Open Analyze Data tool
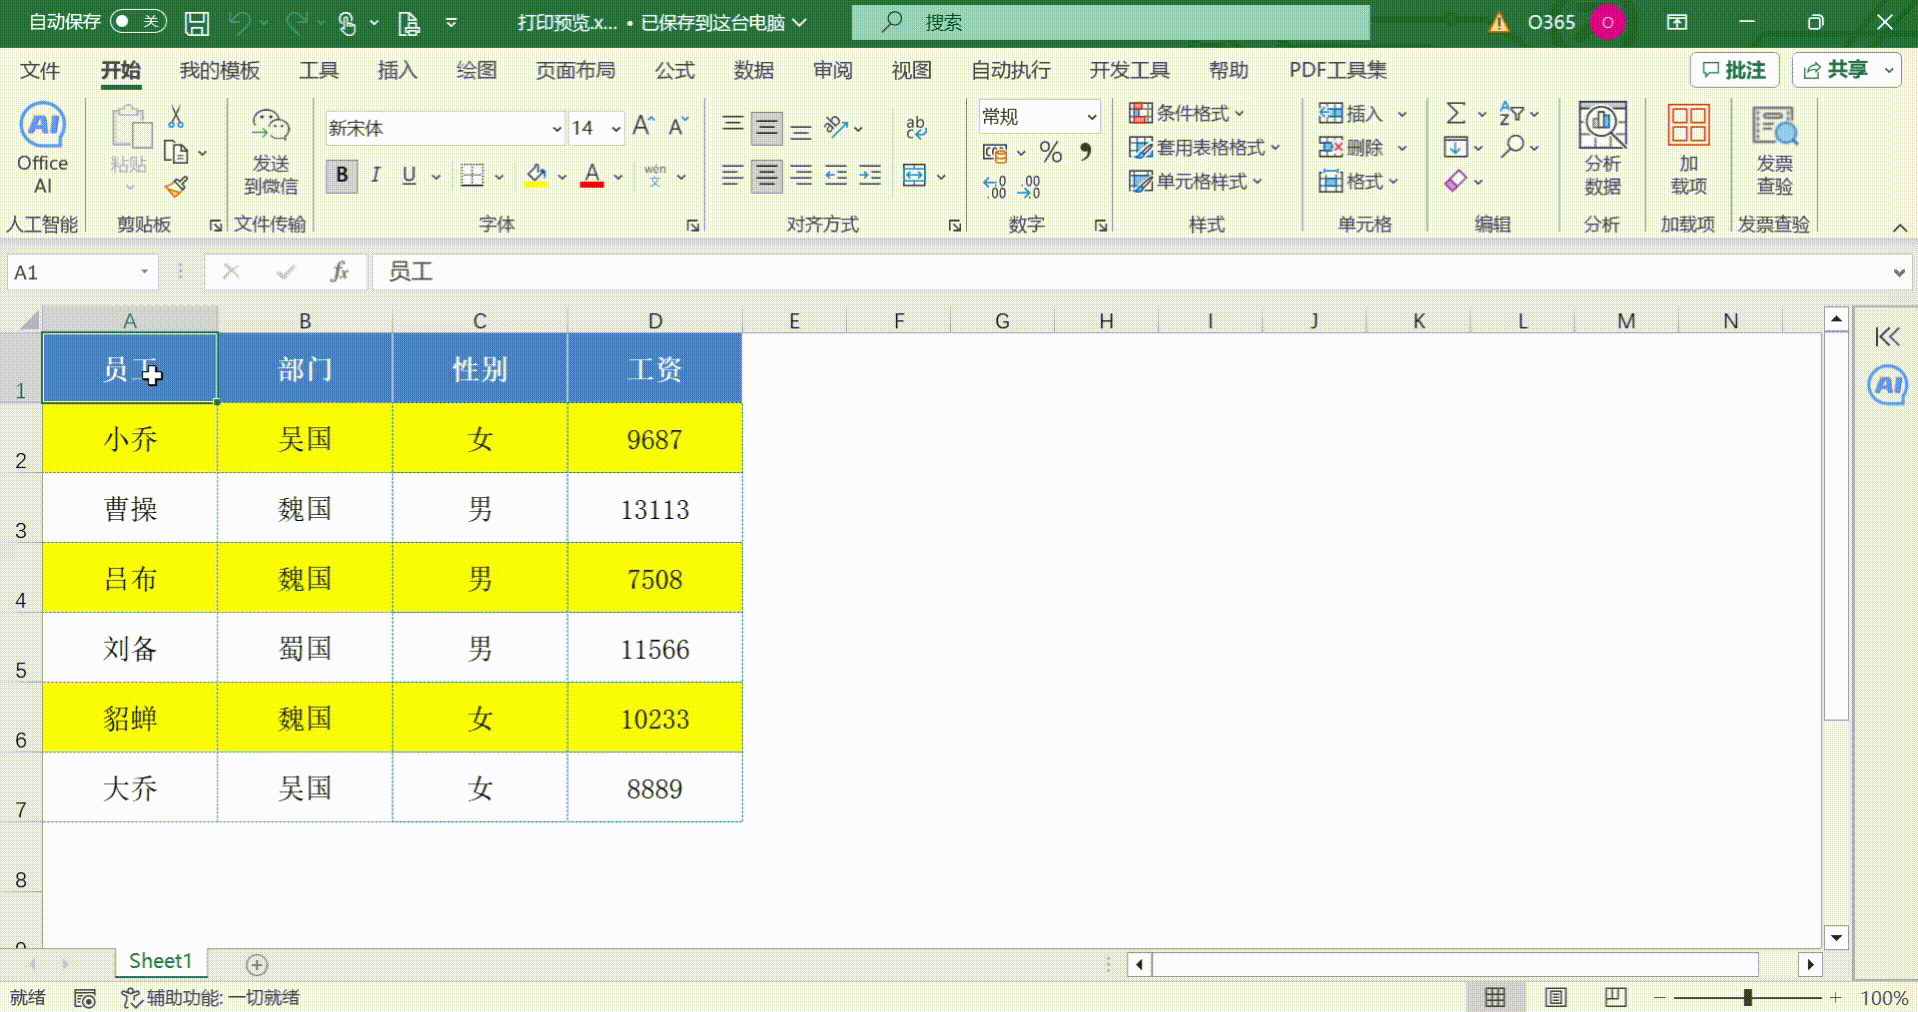This screenshot has height=1012, width=1918. click(x=1602, y=149)
